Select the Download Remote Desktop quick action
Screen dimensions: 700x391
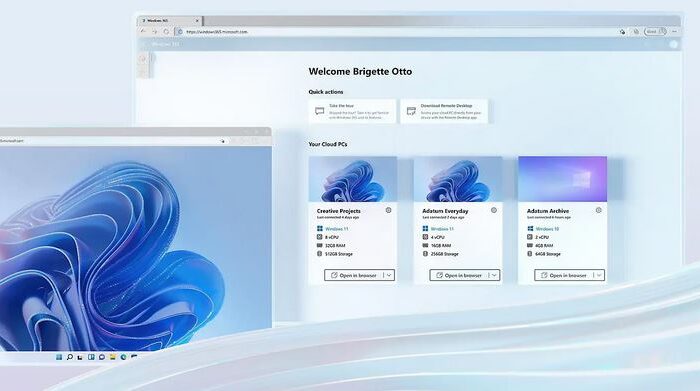click(444, 111)
